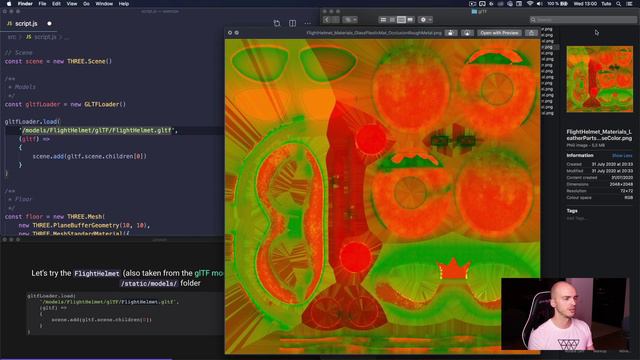Click the volume icon in menu bar
This screenshot has height=360, width=640.
tap(539, 4)
